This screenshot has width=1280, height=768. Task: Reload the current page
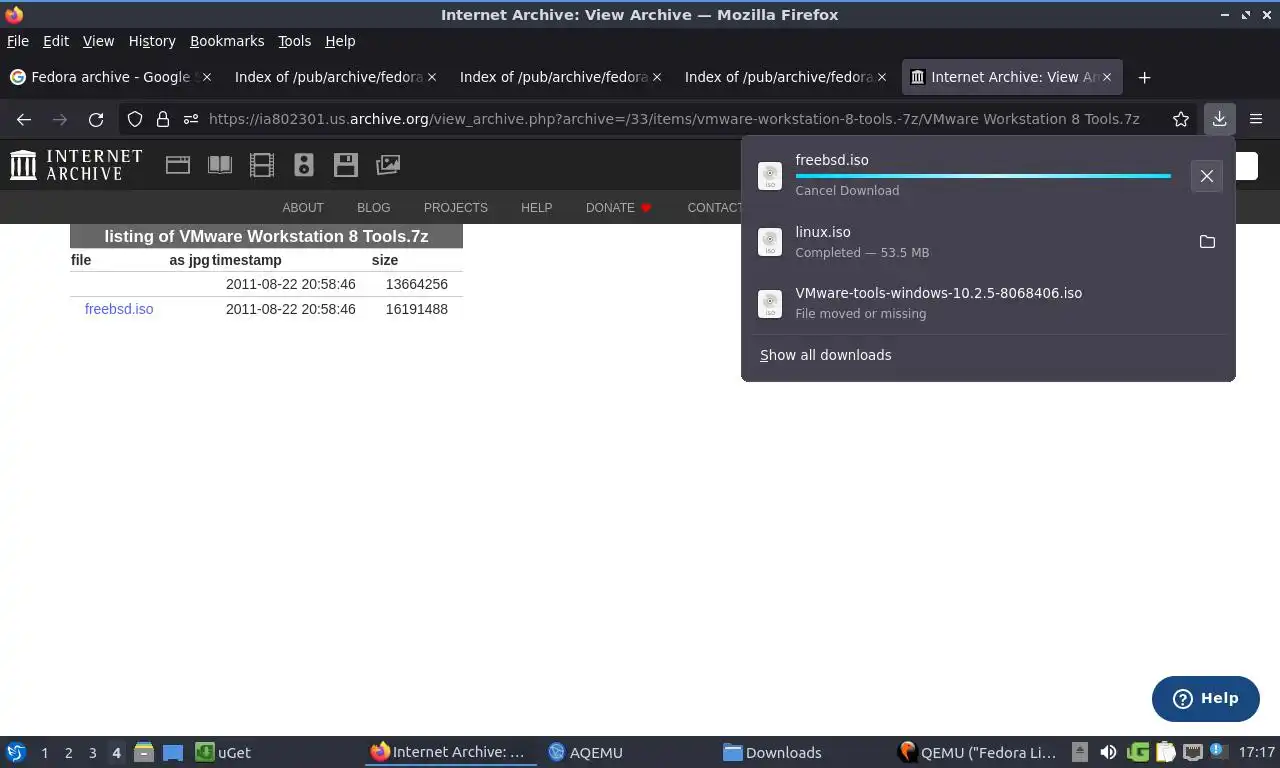tap(96, 119)
